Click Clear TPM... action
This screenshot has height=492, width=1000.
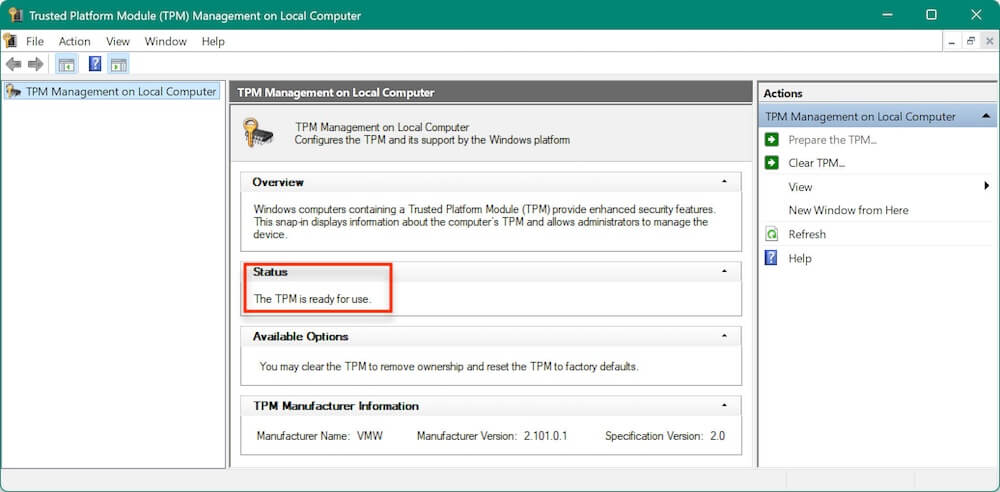click(x=816, y=163)
